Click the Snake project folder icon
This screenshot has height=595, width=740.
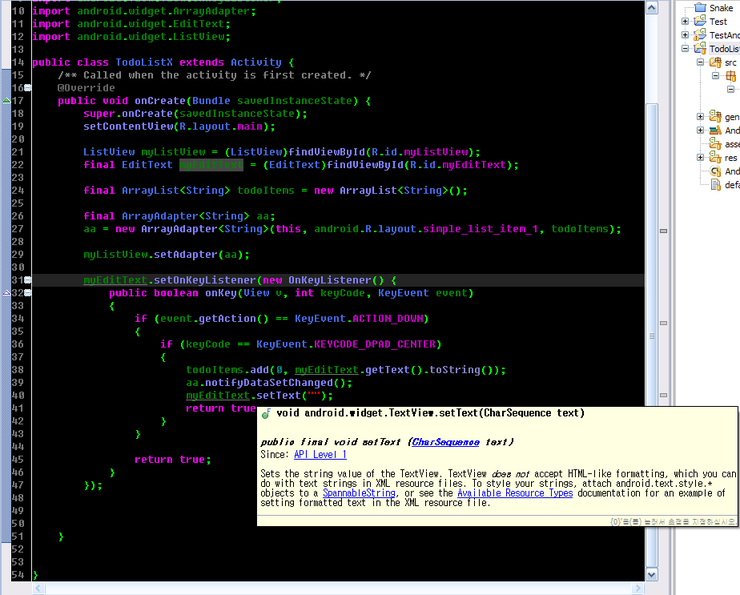pyautogui.click(x=700, y=7)
